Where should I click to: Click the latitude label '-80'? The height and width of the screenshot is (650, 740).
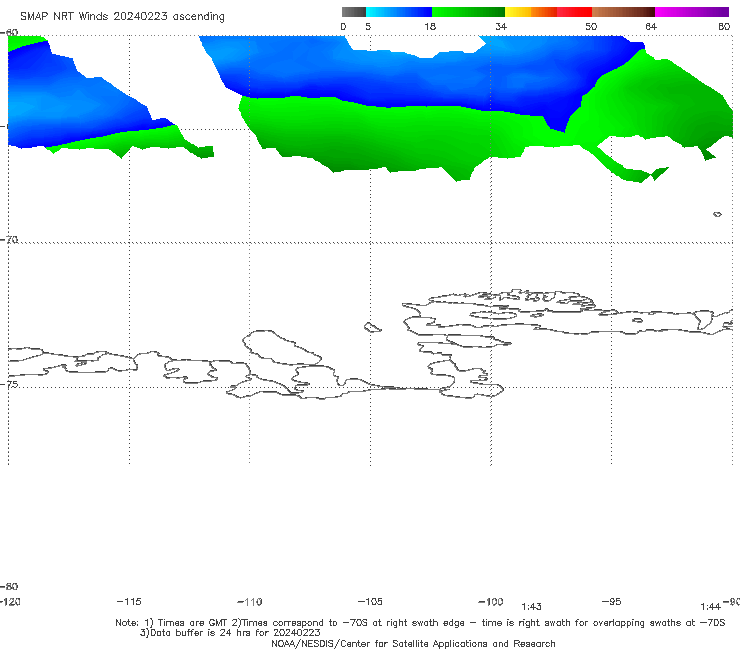pos(9,587)
